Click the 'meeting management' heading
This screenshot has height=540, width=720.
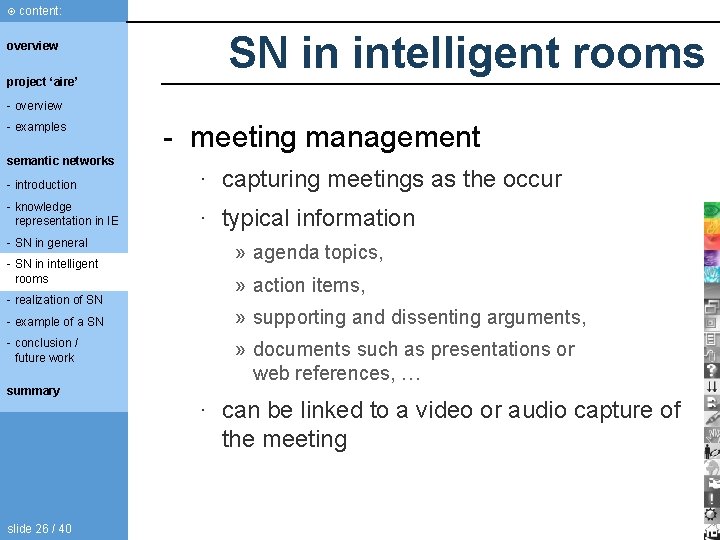tap(335, 137)
